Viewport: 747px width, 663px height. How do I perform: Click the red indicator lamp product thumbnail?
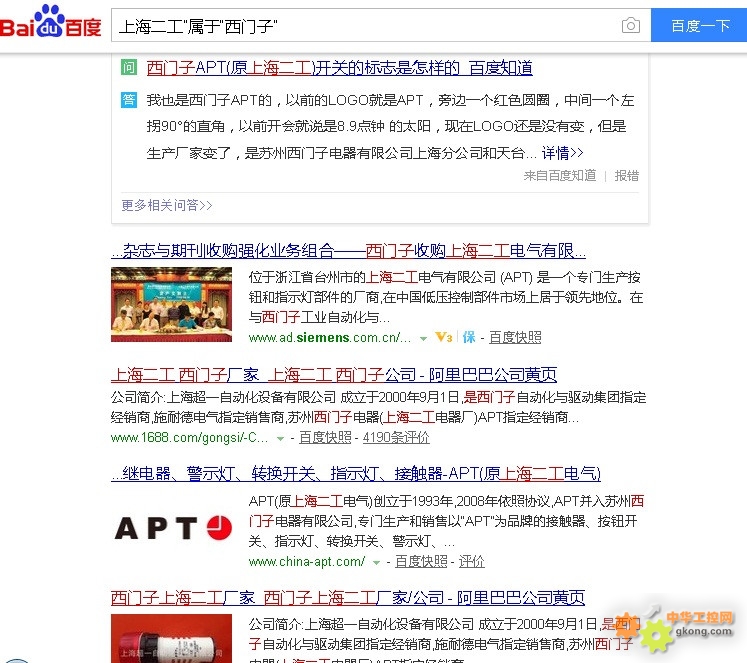pyautogui.click(x=172, y=638)
